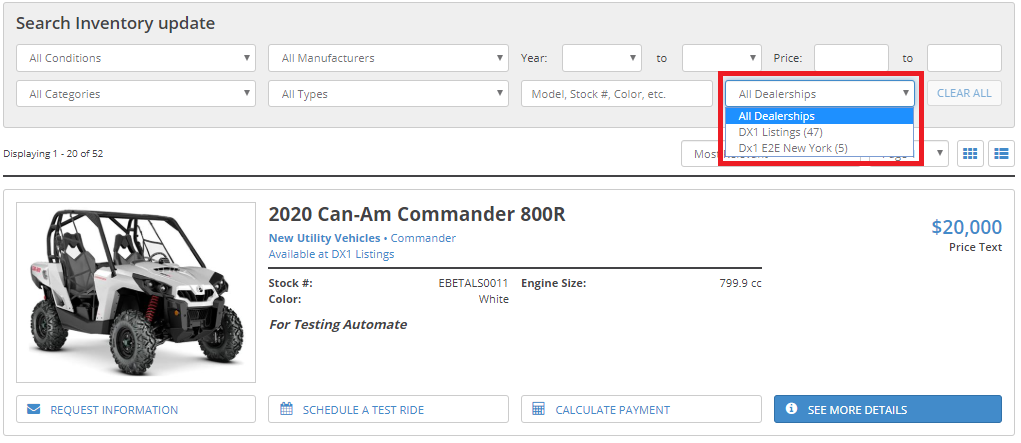Select DX1 Listings (47) option

coord(820,132)
